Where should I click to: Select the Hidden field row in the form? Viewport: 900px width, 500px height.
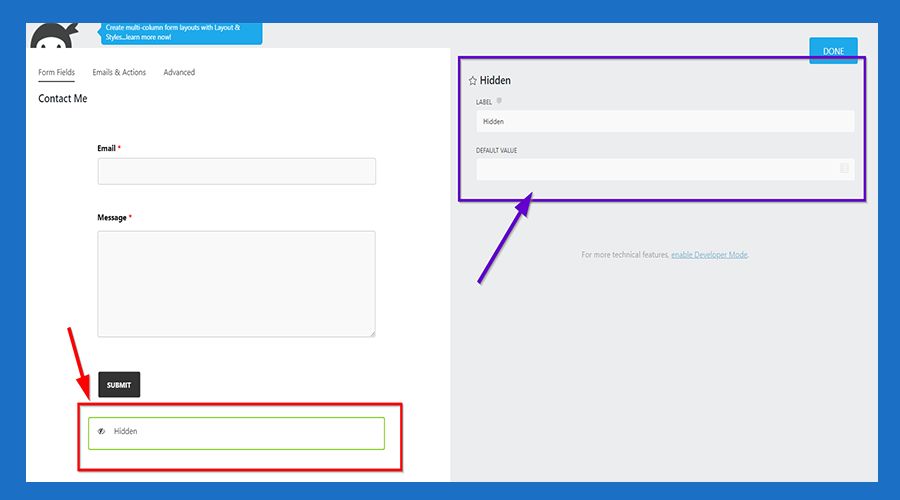236,432
